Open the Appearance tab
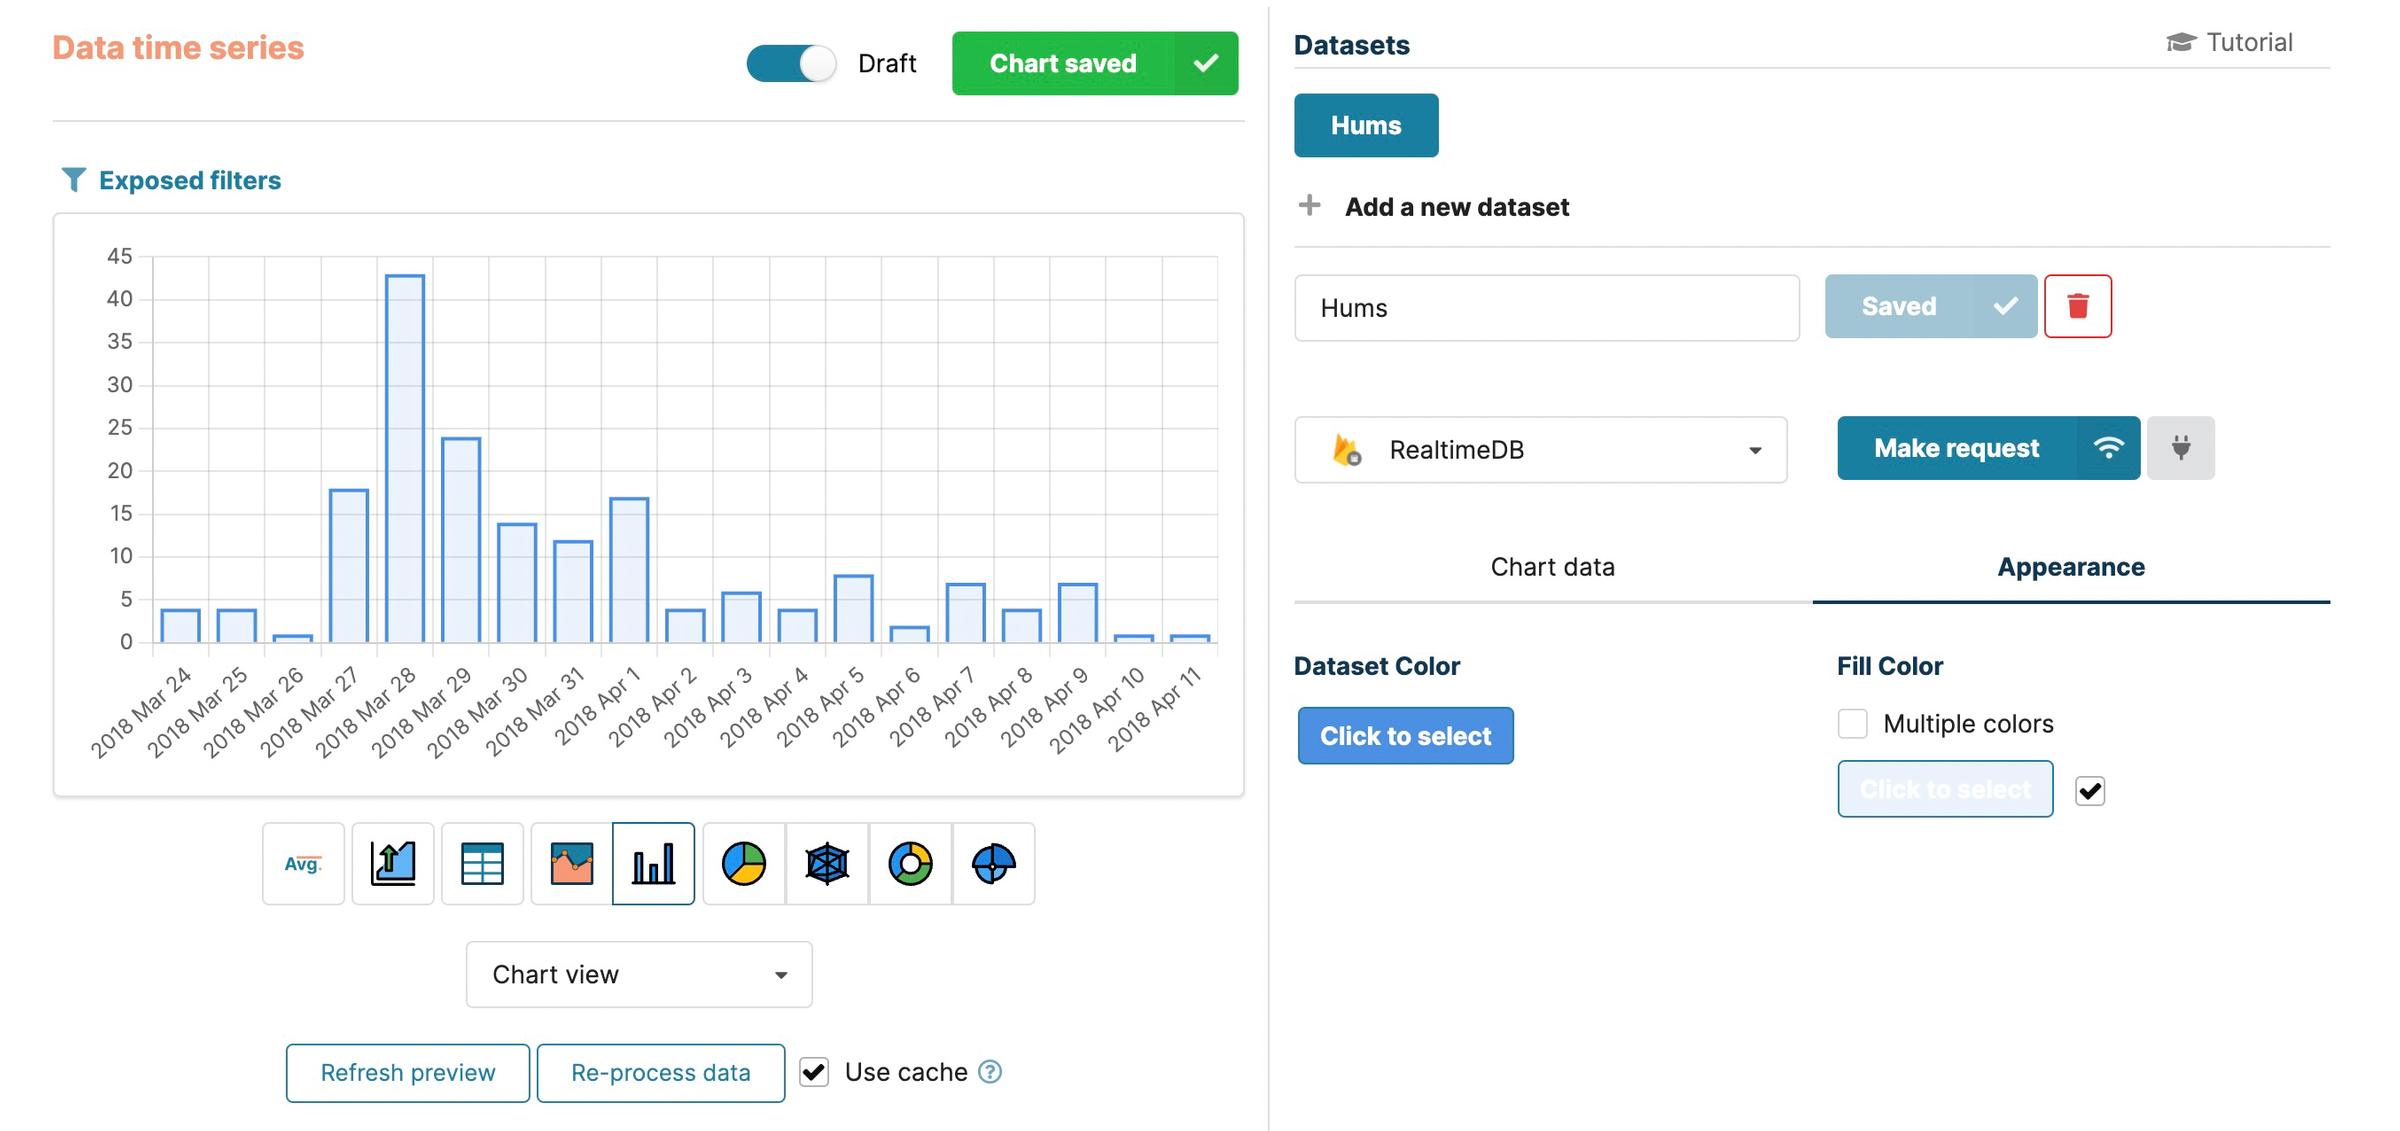2400x1131 pixels. tap(2070, 566)
